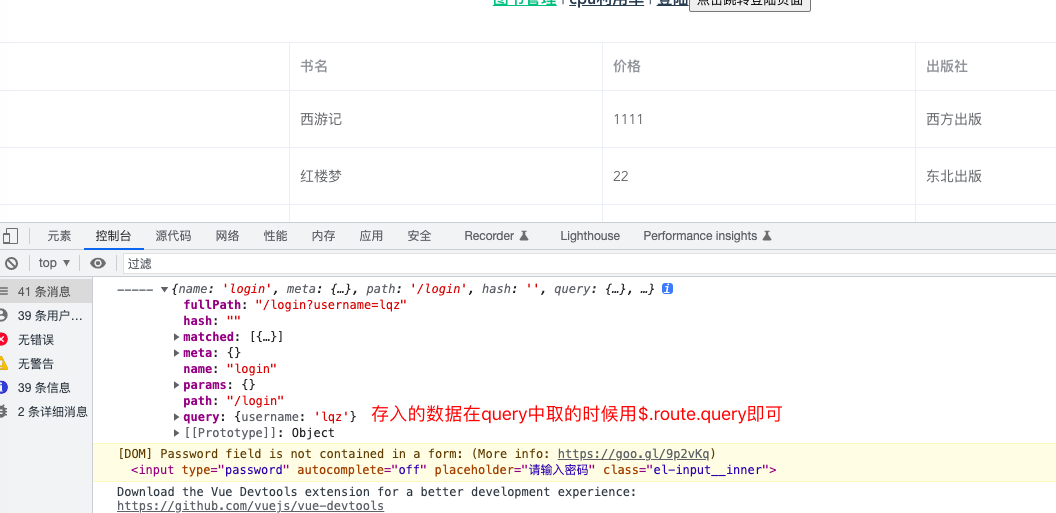Screen dimensions: 1056x513
Task: Select 41 条消息 in console sidebar
Action: click(x=44, y=292)
